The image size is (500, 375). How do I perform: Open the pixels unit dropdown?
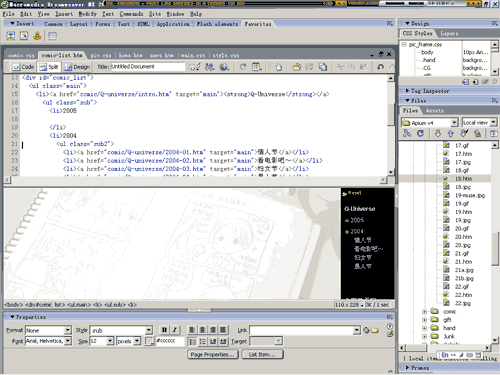pyautogui.click(x=137, y=341)
